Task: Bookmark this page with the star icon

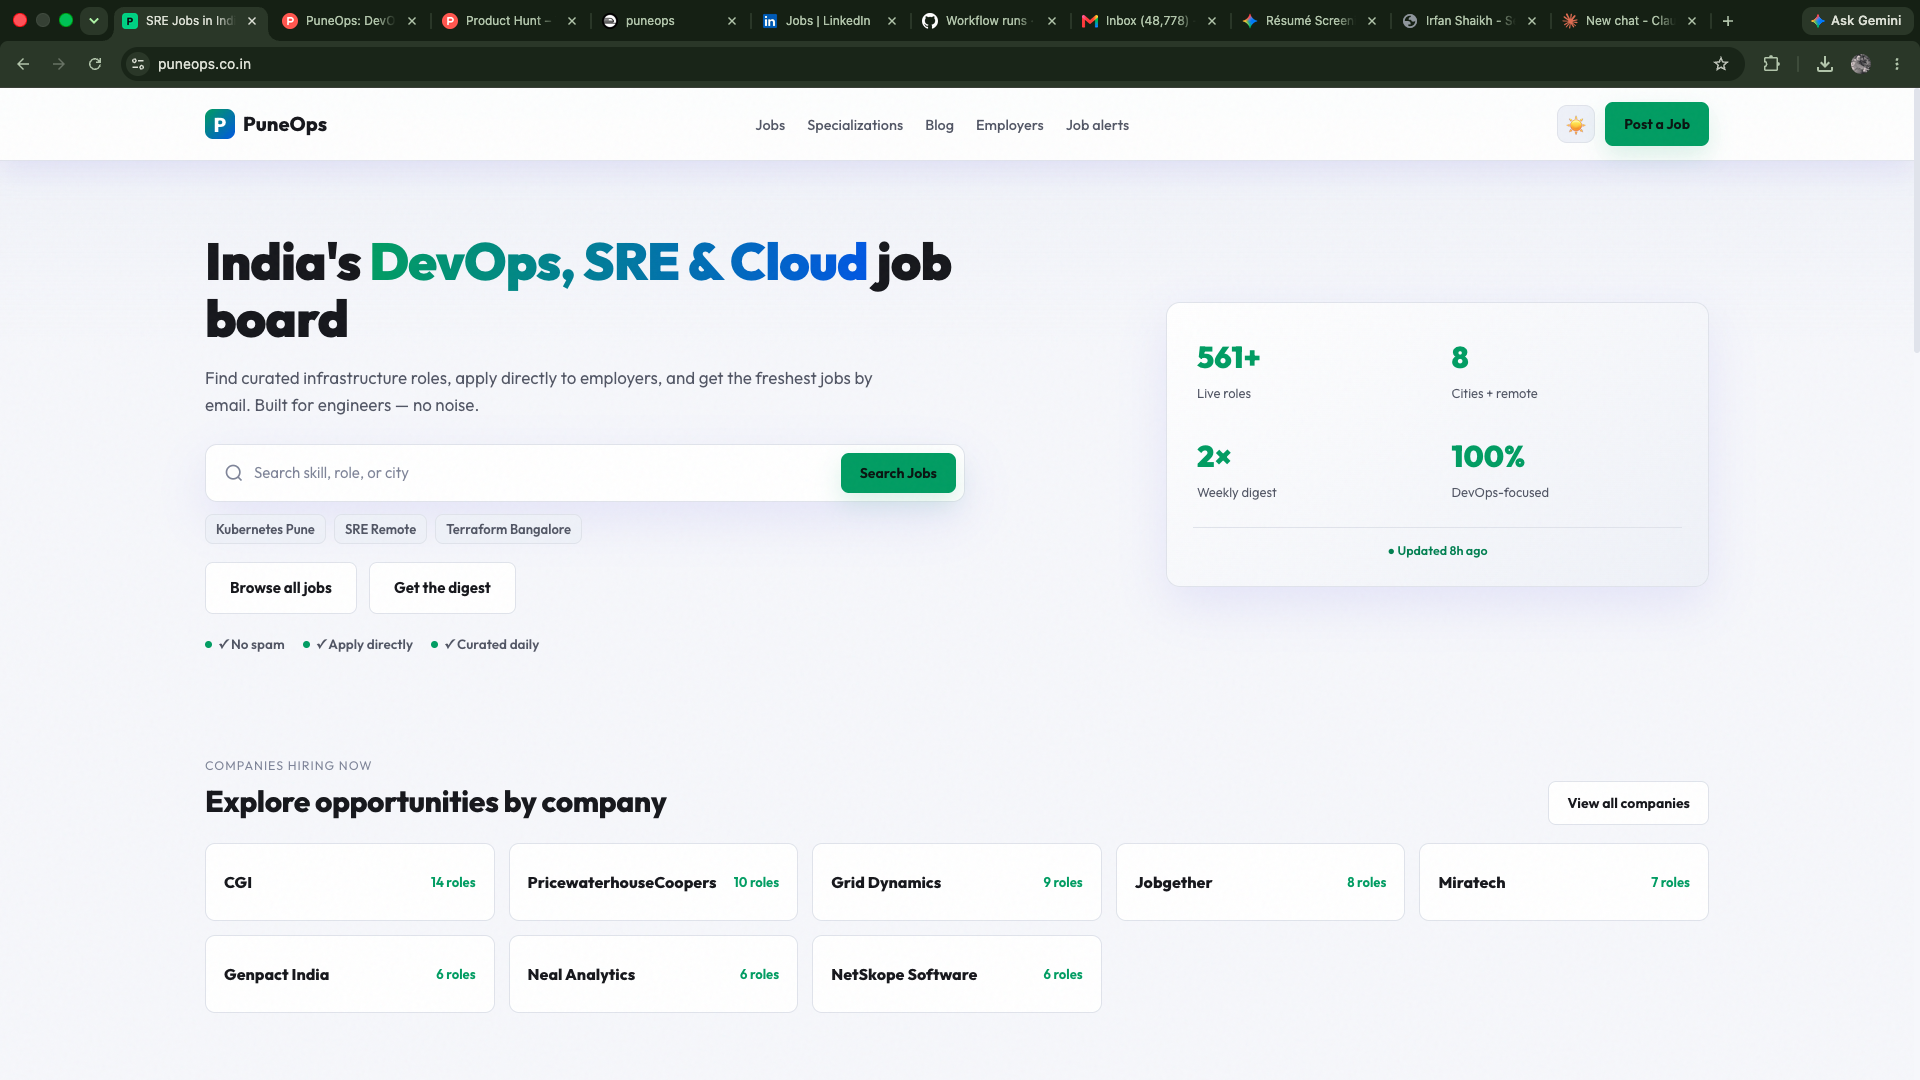Action: (x=1721, y=64)
